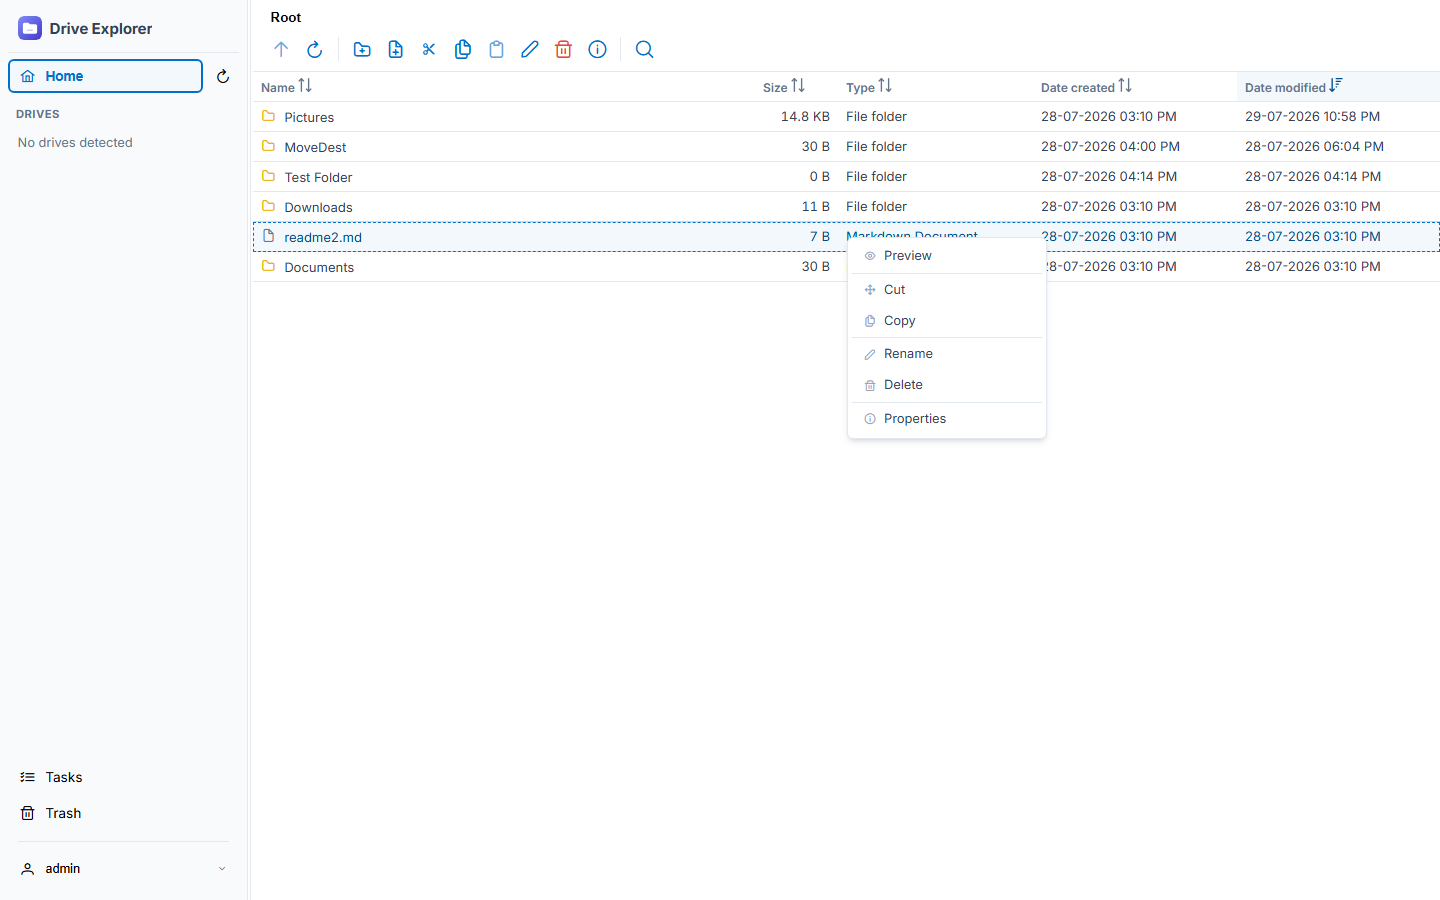Viewport: 1440px width, 900px height.
Task: Refresh the file list in toolbar
Action: 314,49
